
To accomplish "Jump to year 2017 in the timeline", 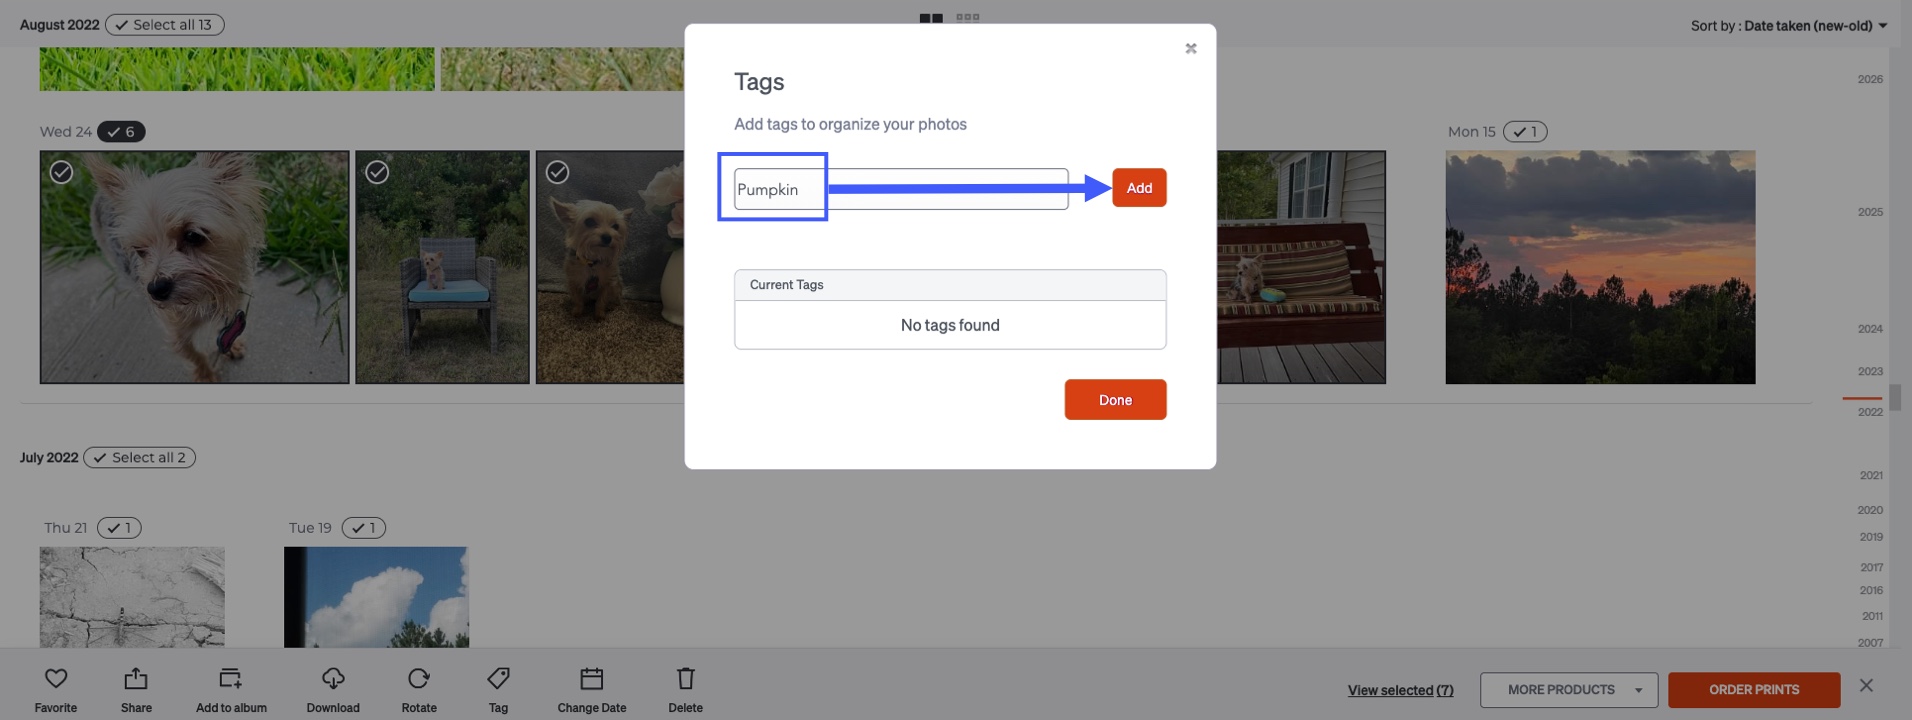I will (x=1871, y=567).
